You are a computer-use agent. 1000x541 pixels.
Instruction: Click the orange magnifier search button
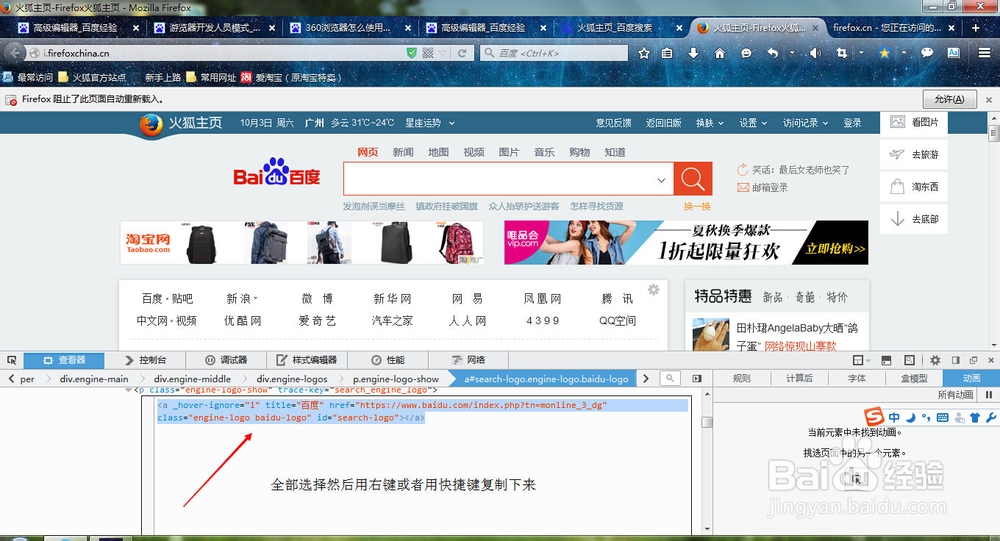coord(693,179)
